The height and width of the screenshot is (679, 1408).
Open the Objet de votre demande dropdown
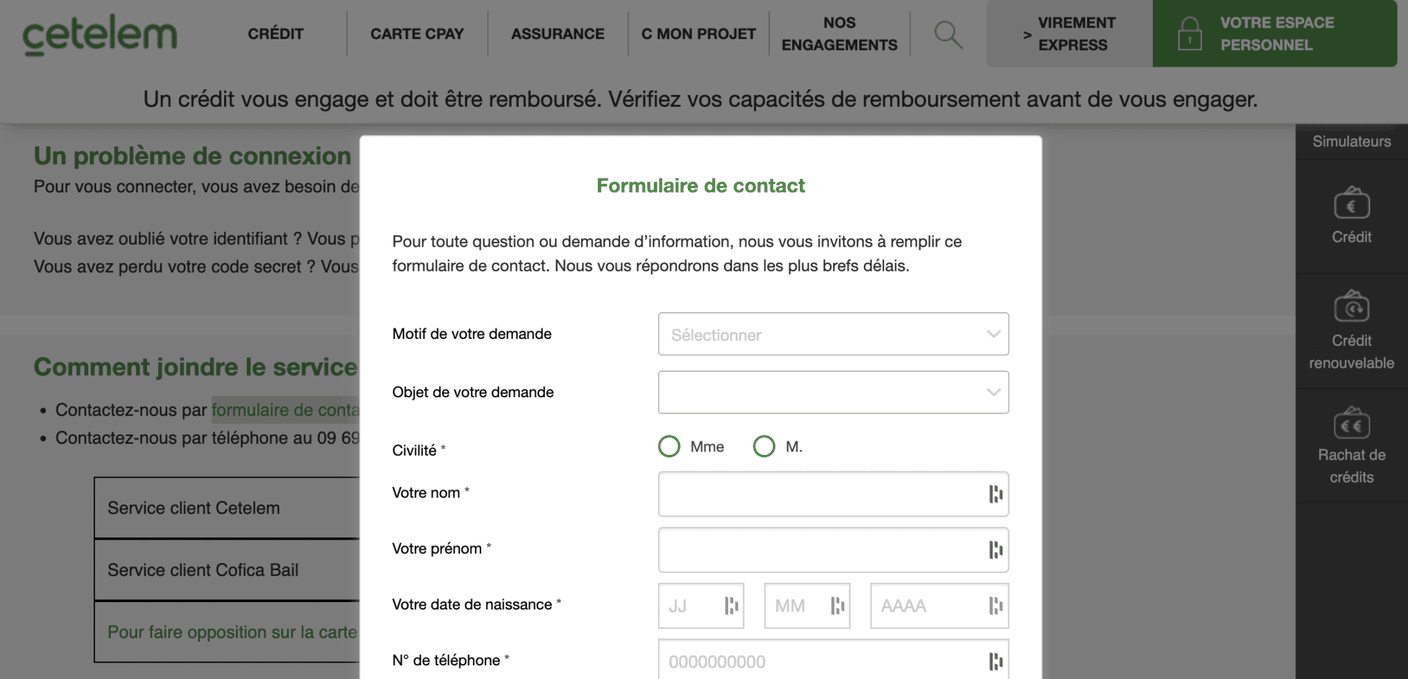(833, 392)
